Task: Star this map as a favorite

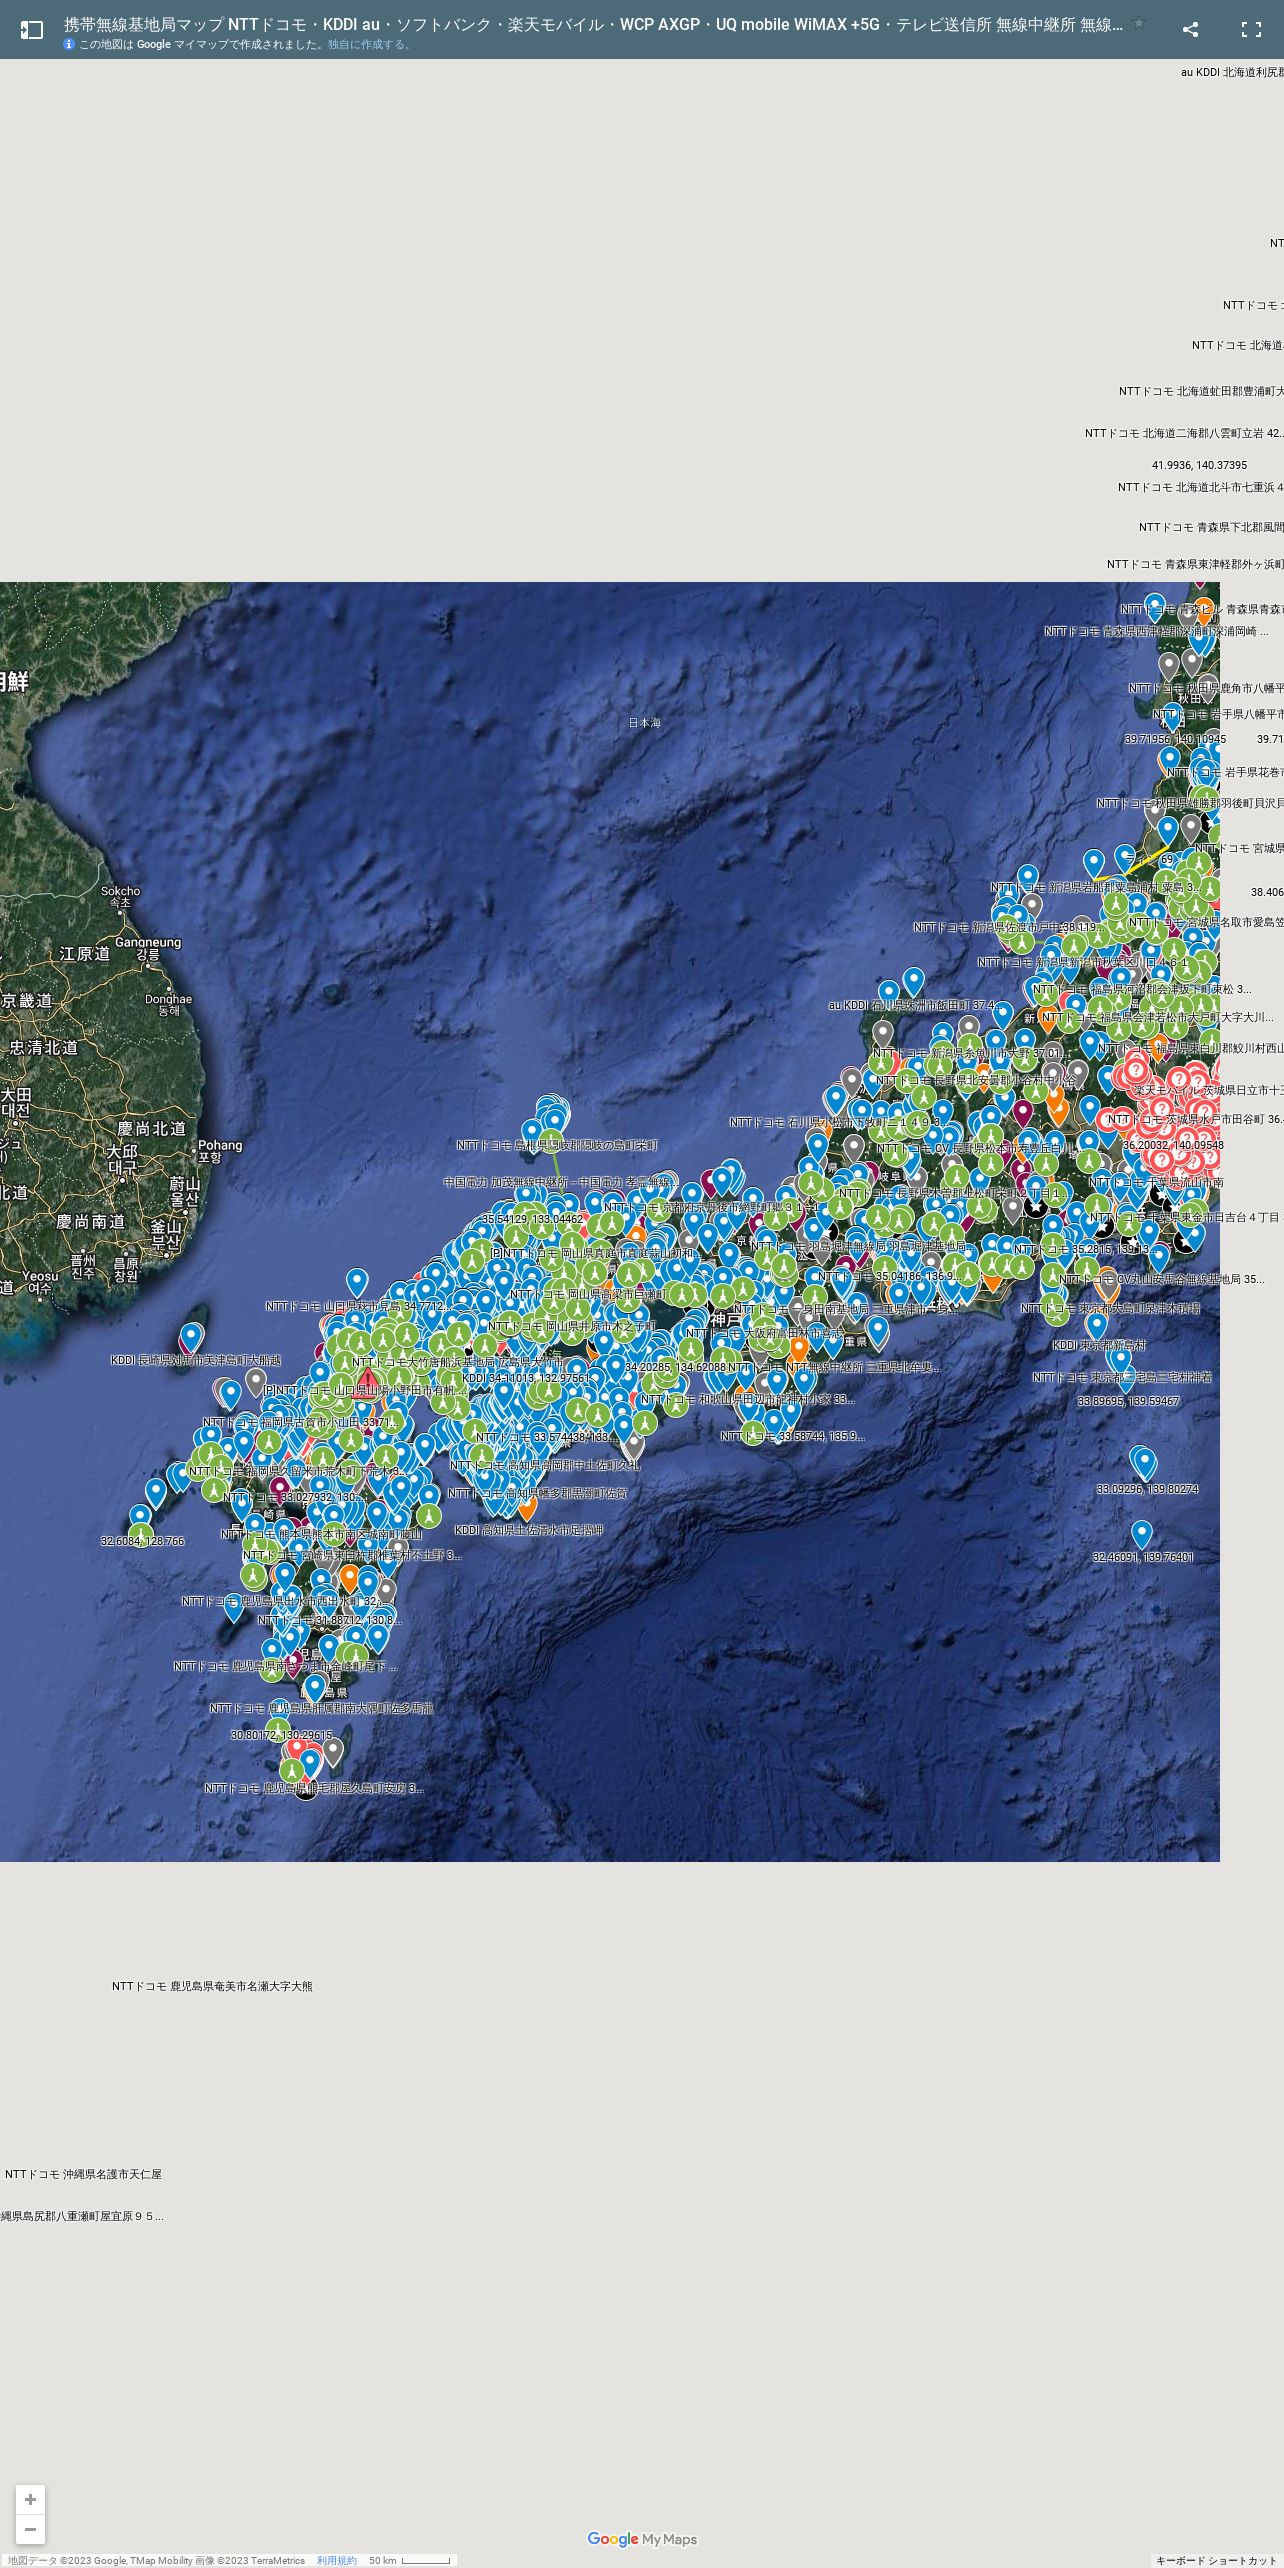Action: 1138,23
